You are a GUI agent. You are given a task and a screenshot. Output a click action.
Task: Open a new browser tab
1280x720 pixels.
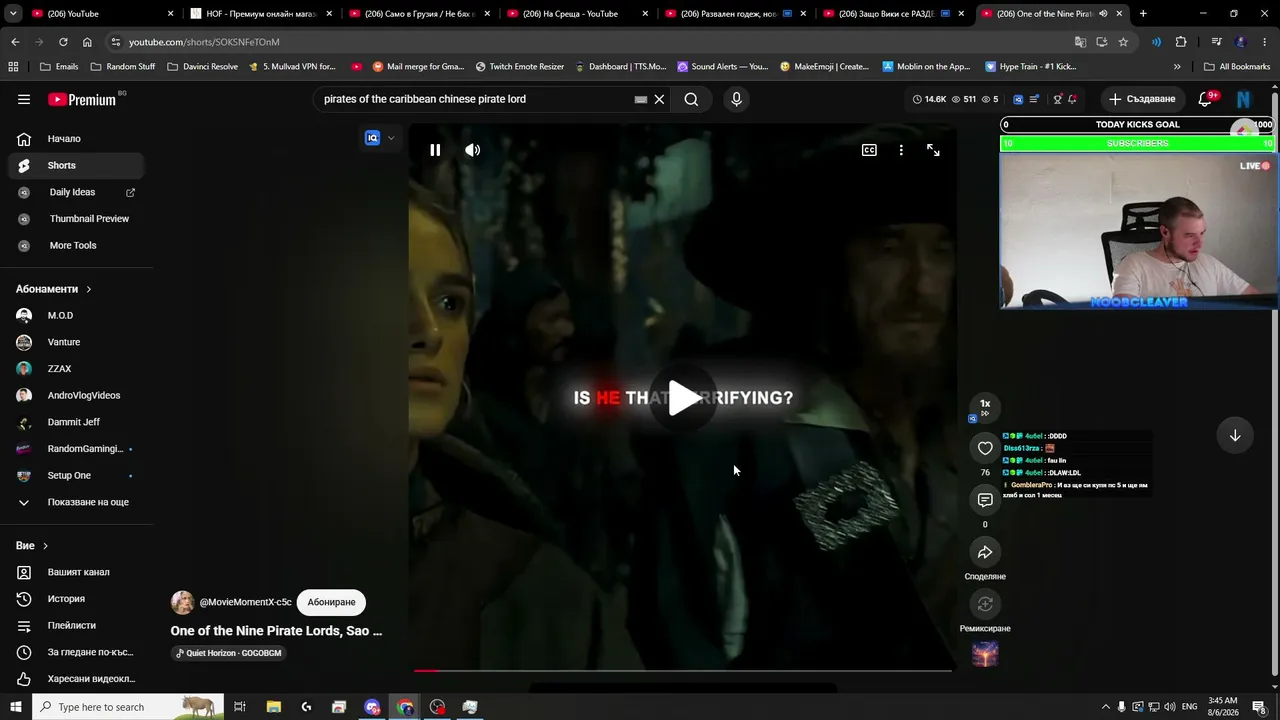click(1143, 14)
